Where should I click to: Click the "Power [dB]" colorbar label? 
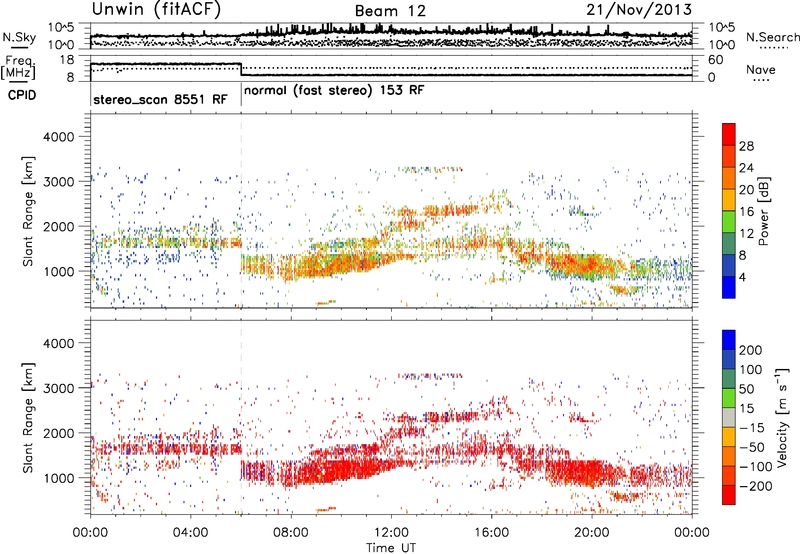click(x=763, y=211)
